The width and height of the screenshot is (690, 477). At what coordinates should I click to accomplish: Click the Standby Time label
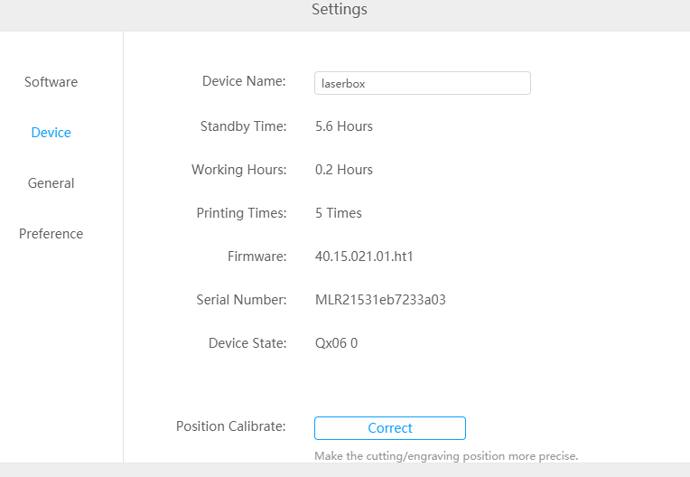pyautogui.click(x=243, y=126)
